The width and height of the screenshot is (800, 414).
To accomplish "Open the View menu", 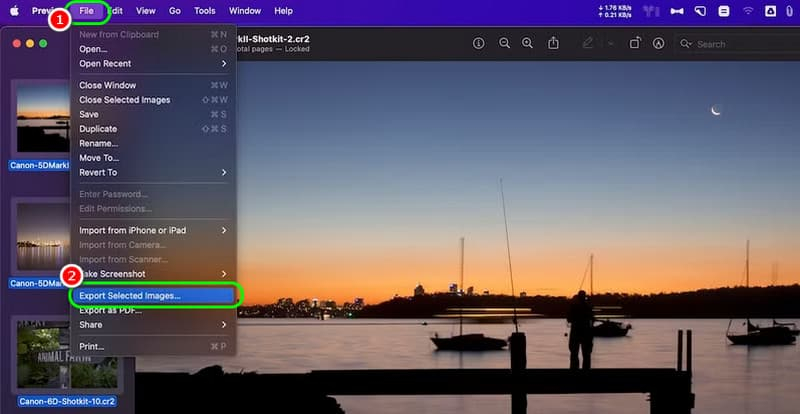I will click(146, 11).
